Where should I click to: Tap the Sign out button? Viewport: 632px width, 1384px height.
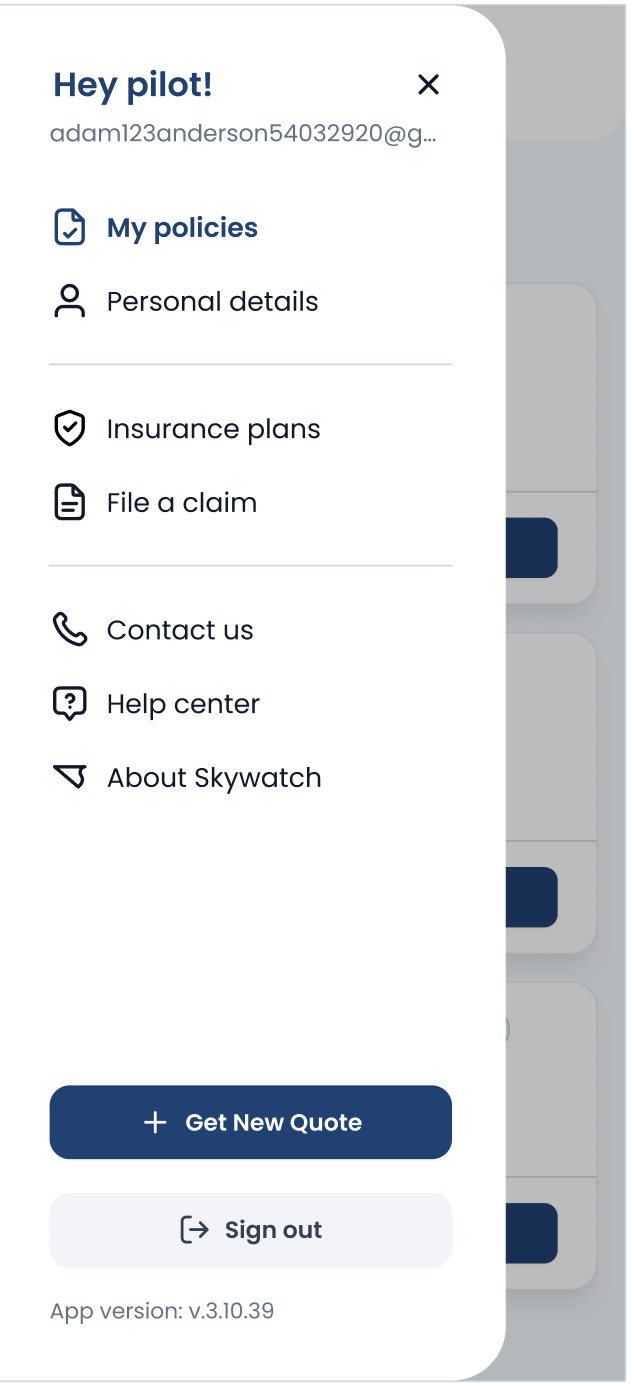click(x=251, y=1230)
